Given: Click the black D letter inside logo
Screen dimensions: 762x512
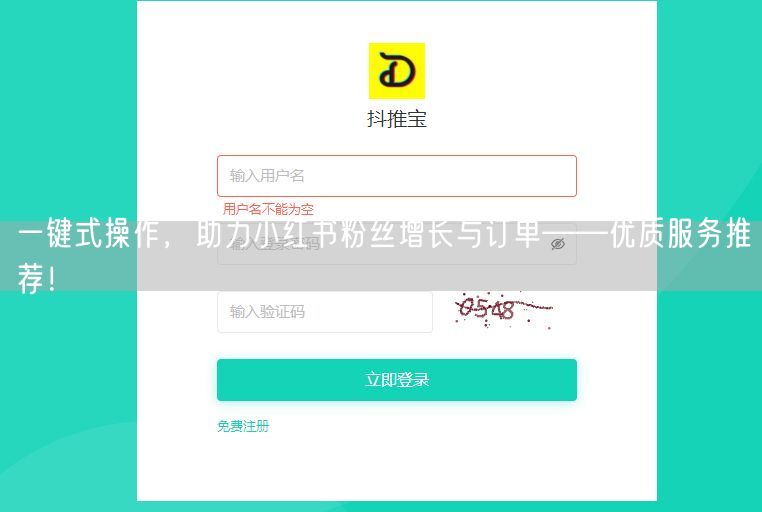Looking at the screenshot, I should click(397, 70).
